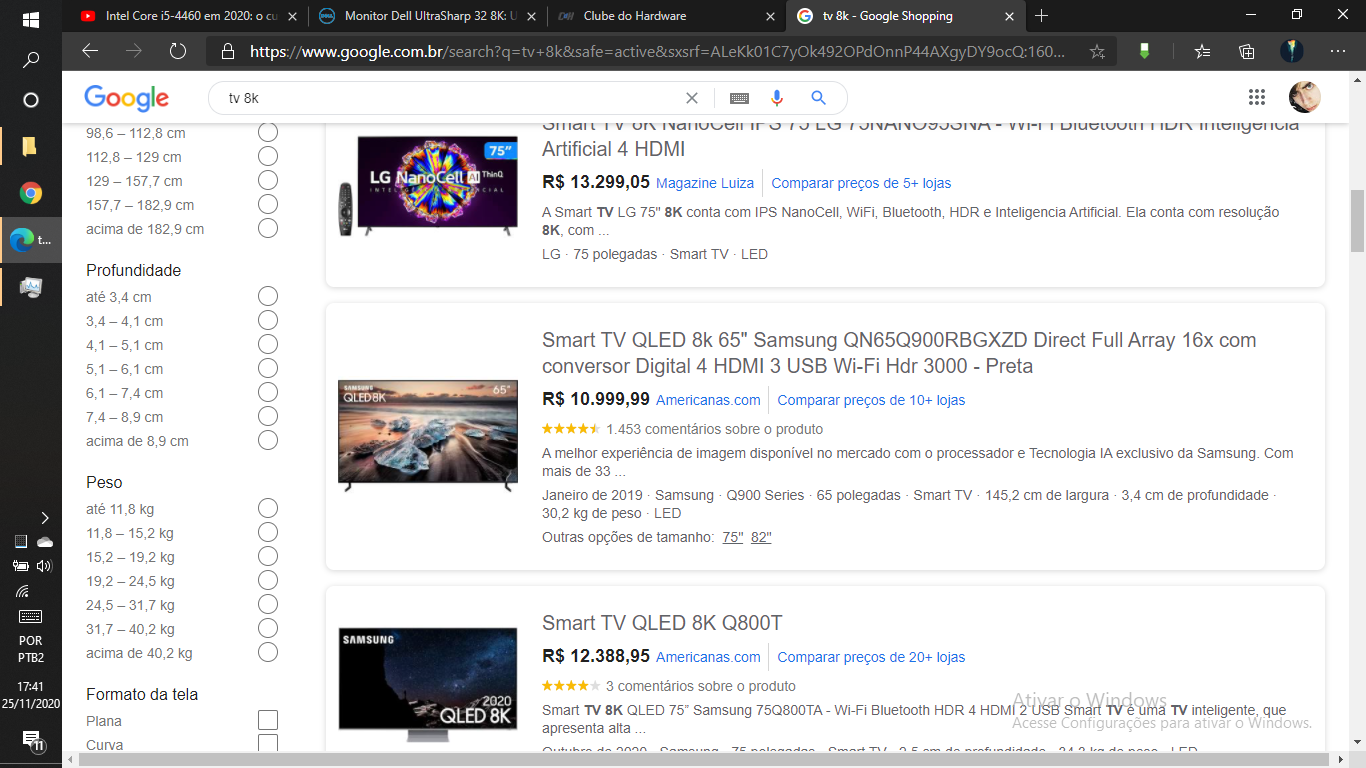Select width acima de 182,9 cm
The image size is (1366, 768).
(x=268, y=229)
